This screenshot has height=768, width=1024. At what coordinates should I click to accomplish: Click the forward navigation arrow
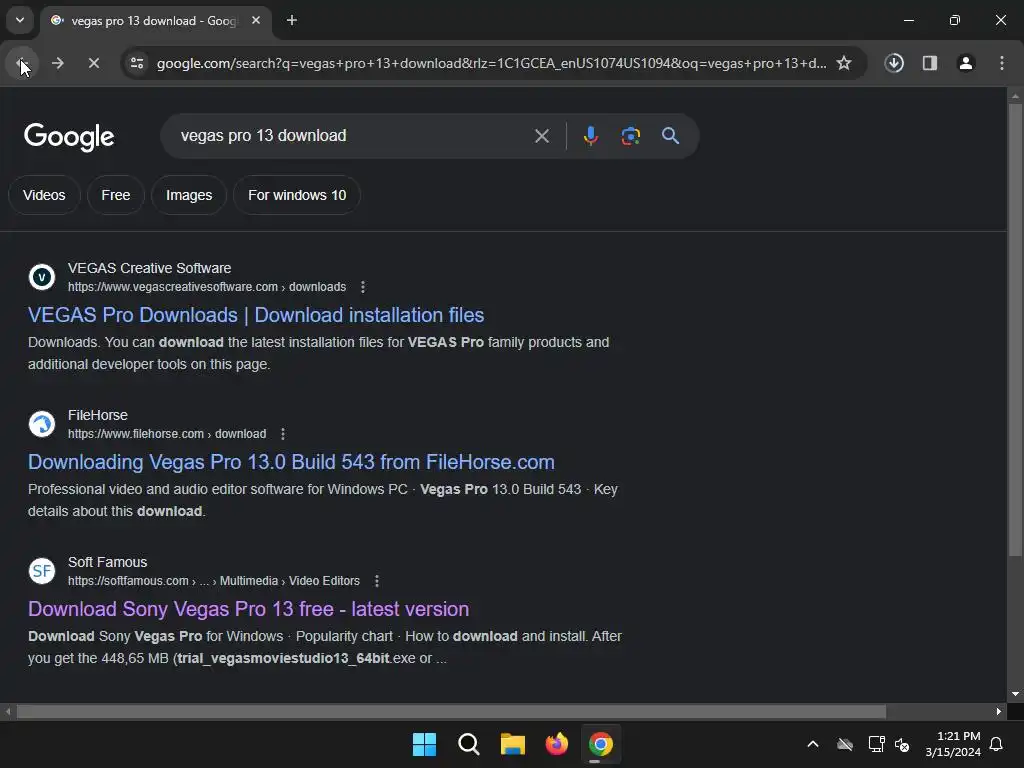pyautogui.click(x=58, y=63)
